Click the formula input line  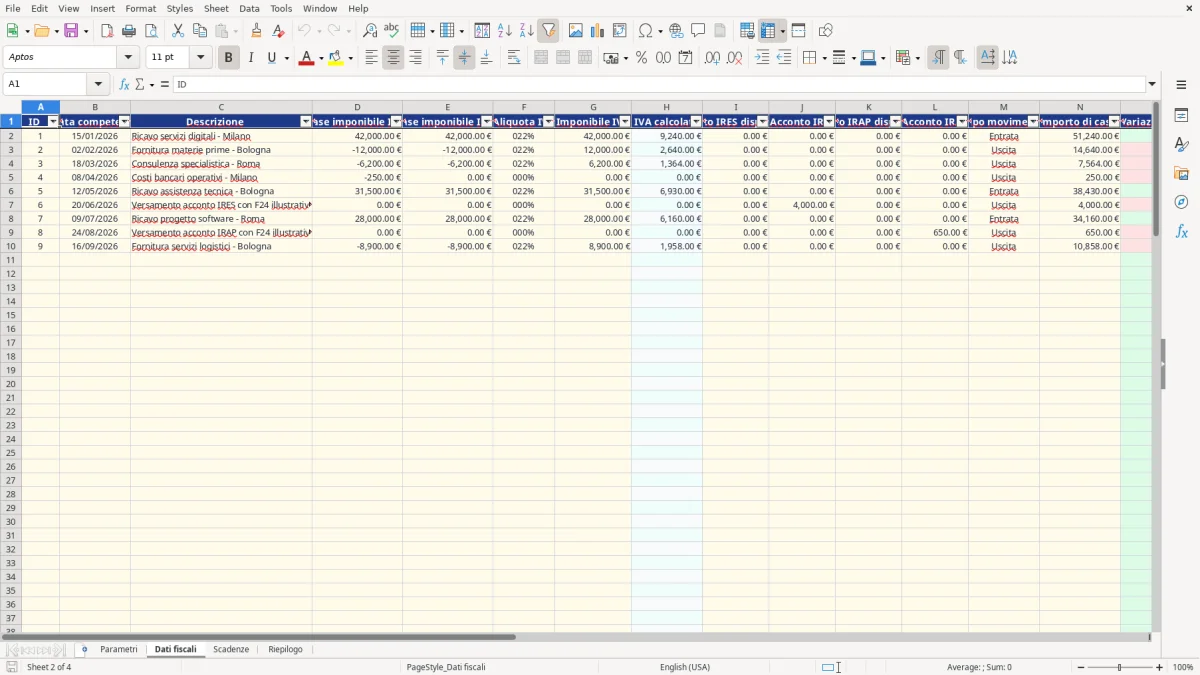[658, 85]
